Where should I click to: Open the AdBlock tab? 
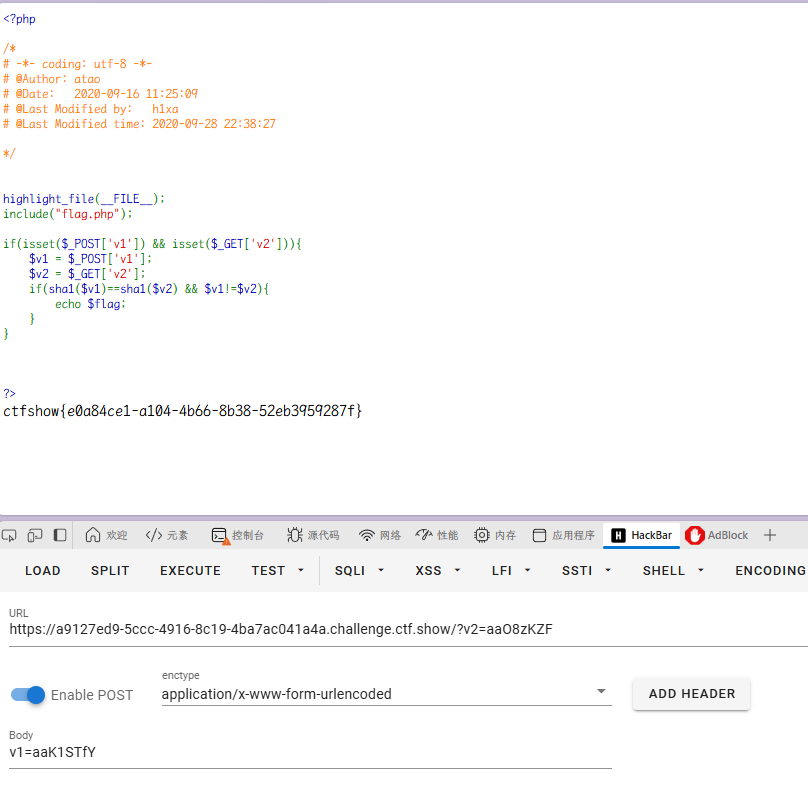pyautogui.click(x=717, y=535)
